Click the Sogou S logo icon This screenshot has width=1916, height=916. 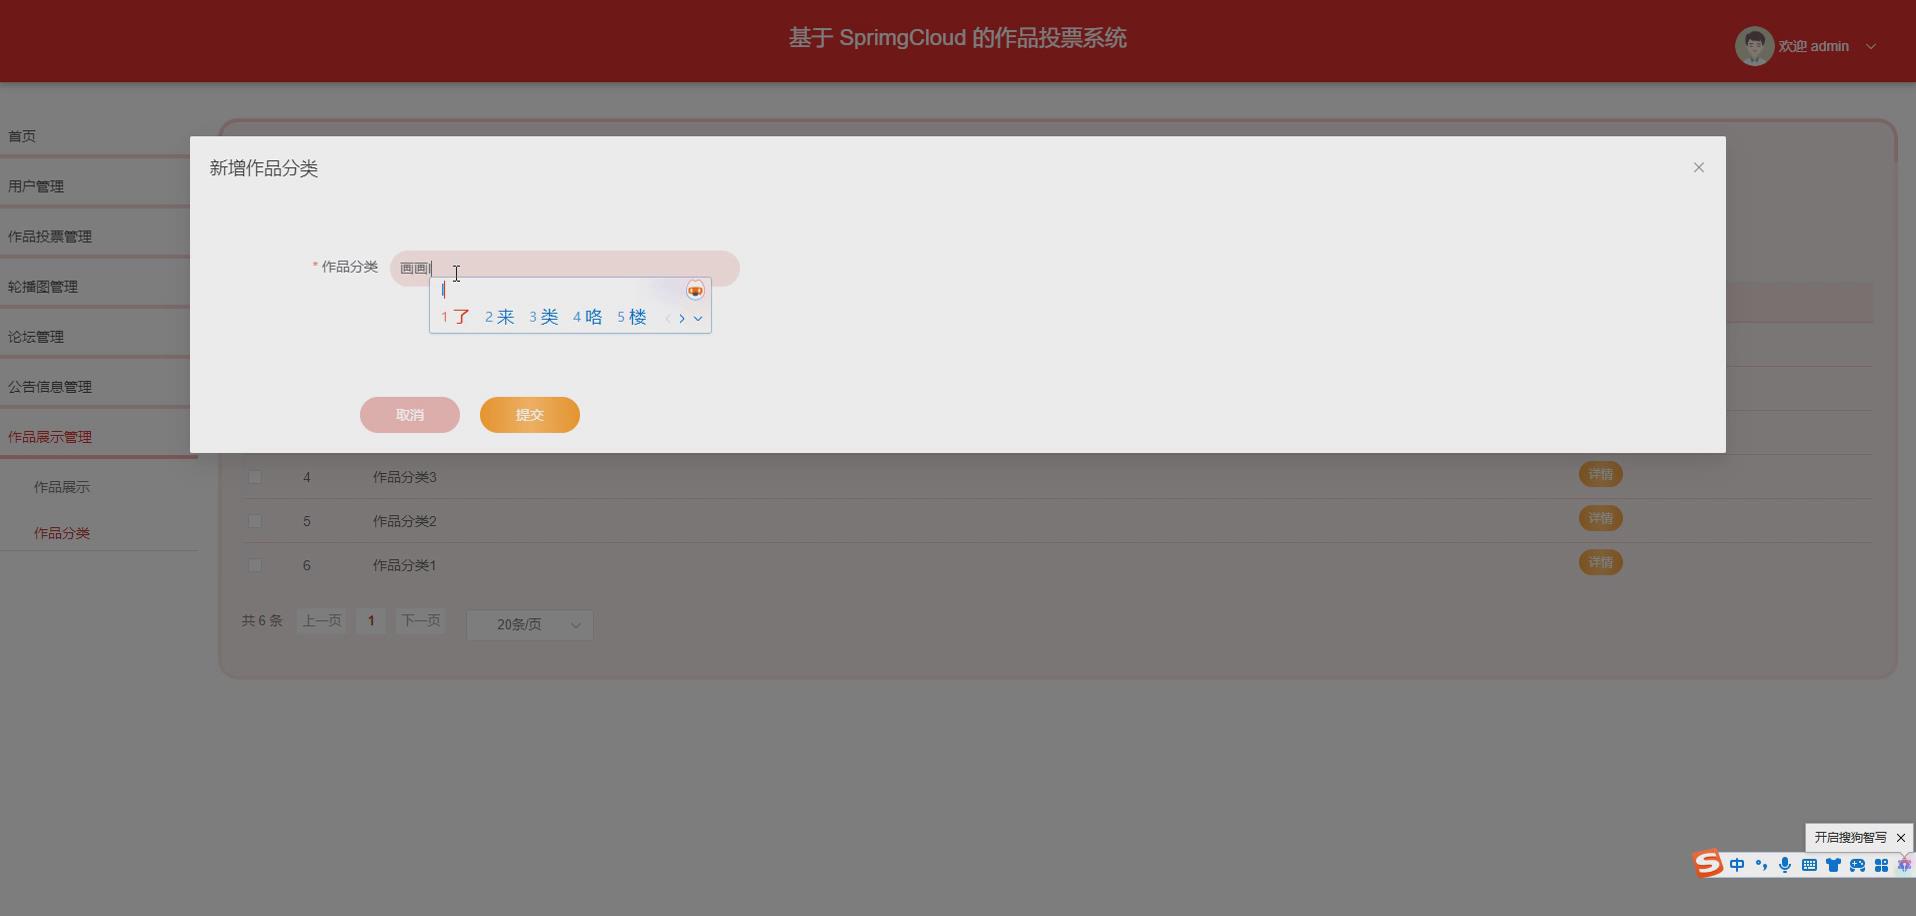[x=1708, y=863]
